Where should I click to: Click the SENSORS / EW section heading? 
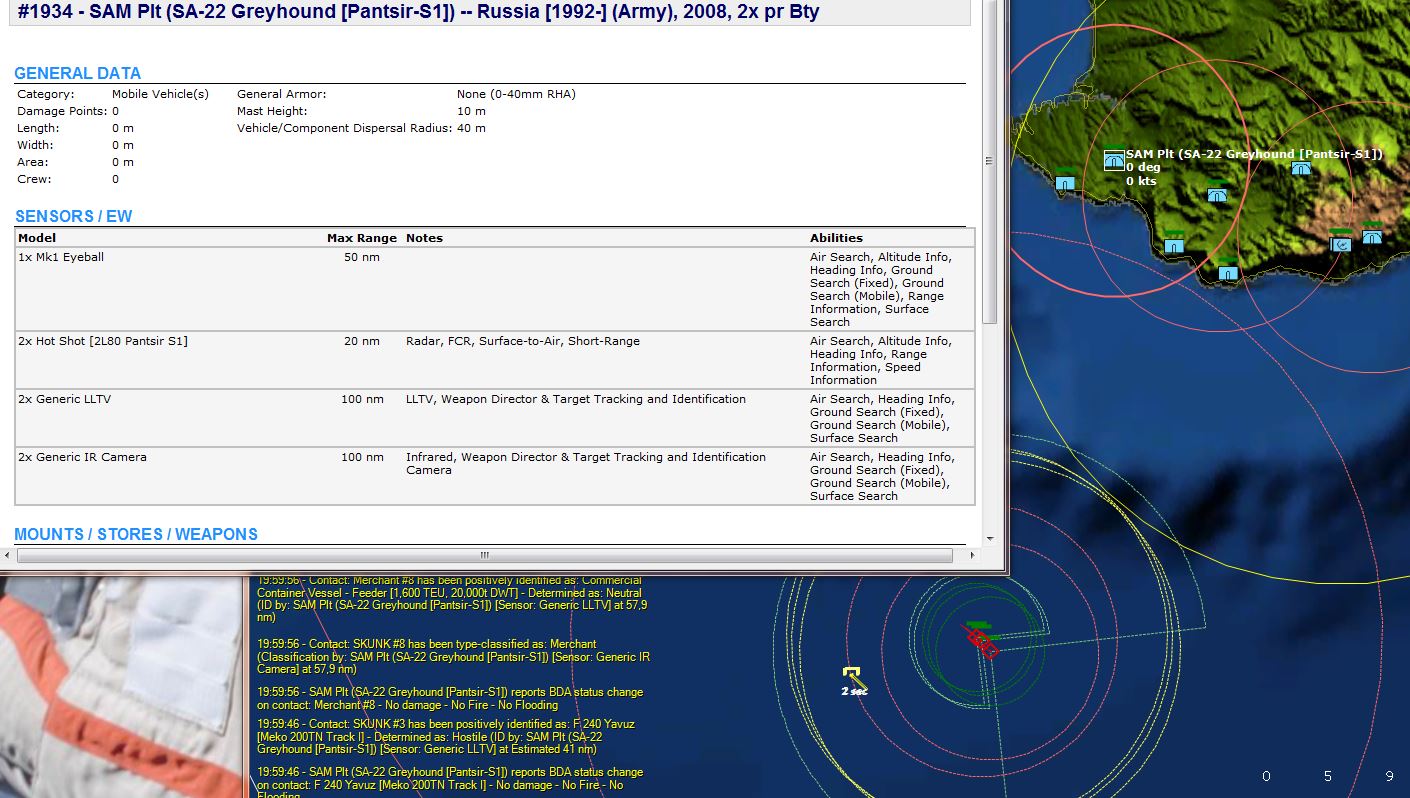click(x=73, y=216)
